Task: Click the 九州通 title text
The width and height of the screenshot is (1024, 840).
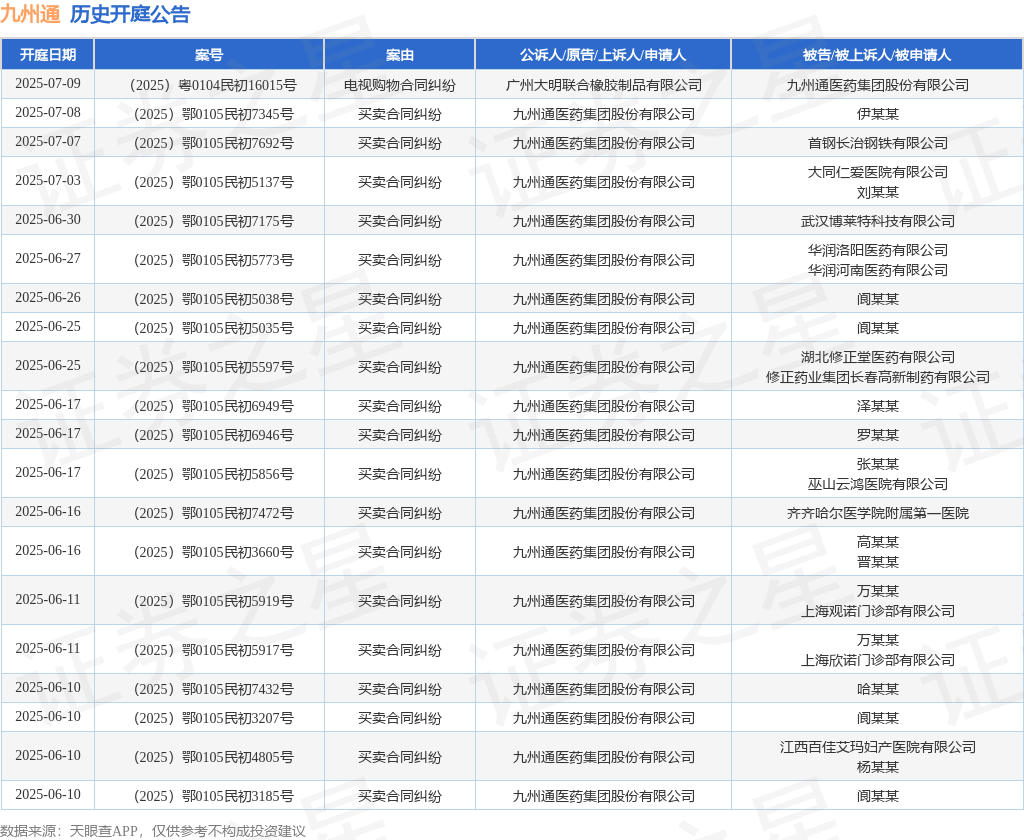Action: coord(31,14)
